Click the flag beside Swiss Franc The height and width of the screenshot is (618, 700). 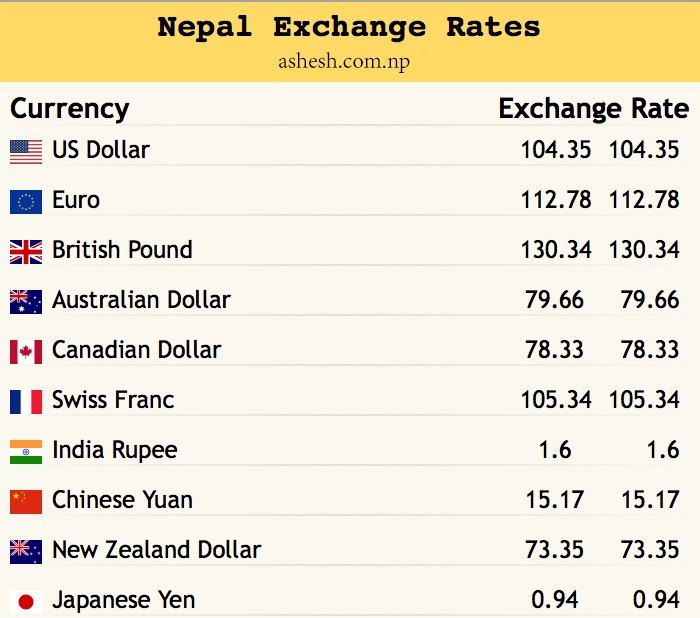pyautogui.click(x=26, y=401)
